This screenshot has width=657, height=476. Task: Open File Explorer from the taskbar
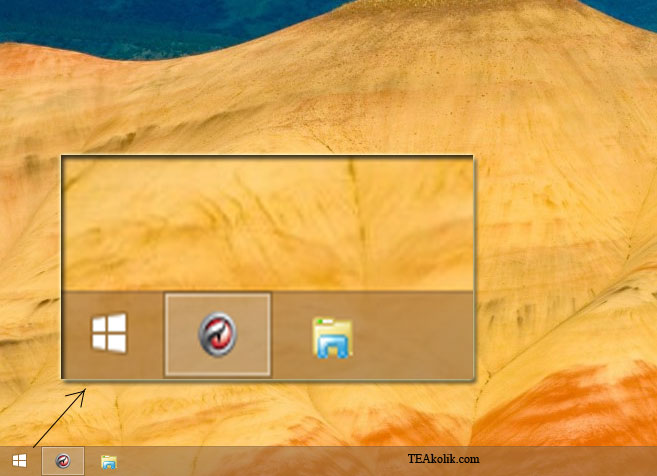click(109, 462)
